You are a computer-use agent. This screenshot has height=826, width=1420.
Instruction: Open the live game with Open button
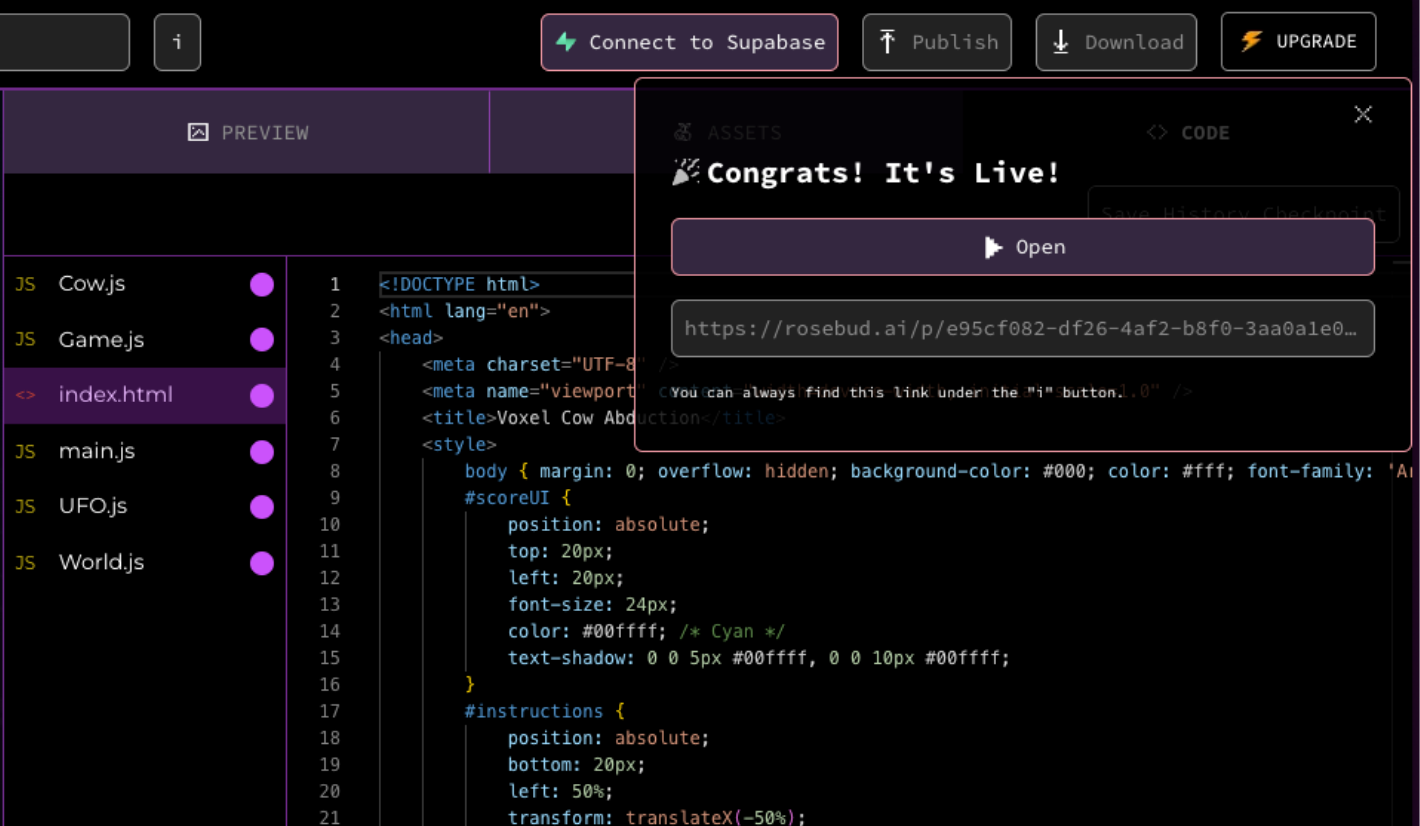pos(1023,247)
